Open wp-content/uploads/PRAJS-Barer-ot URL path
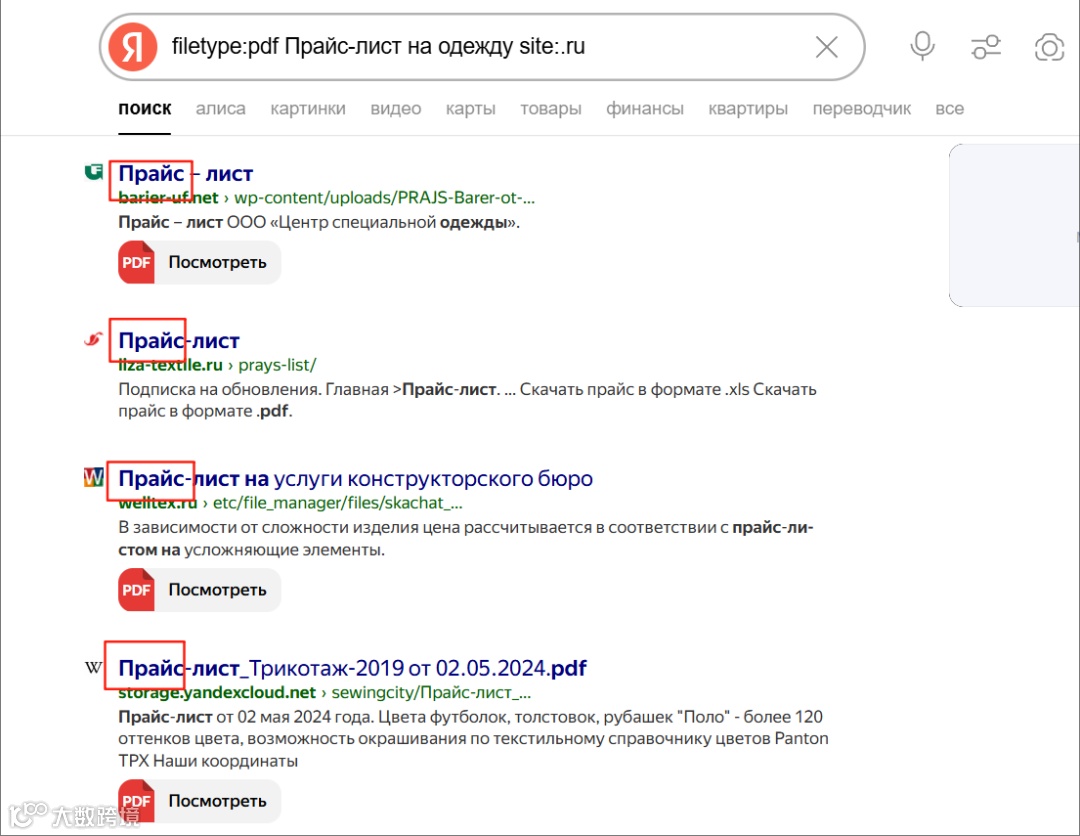 pyautogui.click(x=384, y=198)
